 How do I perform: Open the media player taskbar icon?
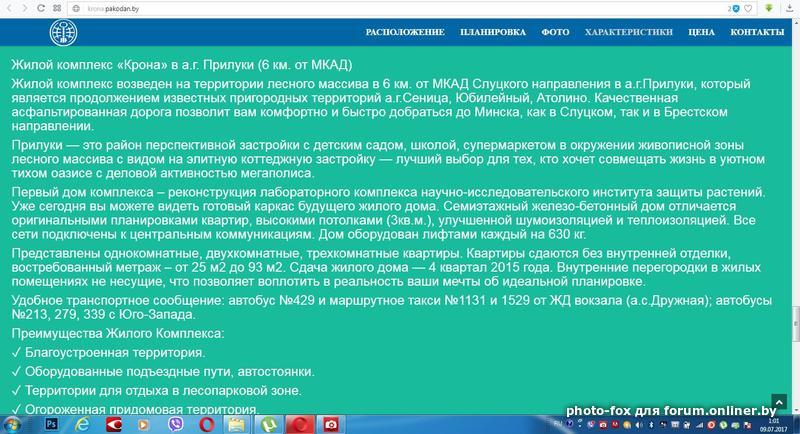click(x=143, y=424)
